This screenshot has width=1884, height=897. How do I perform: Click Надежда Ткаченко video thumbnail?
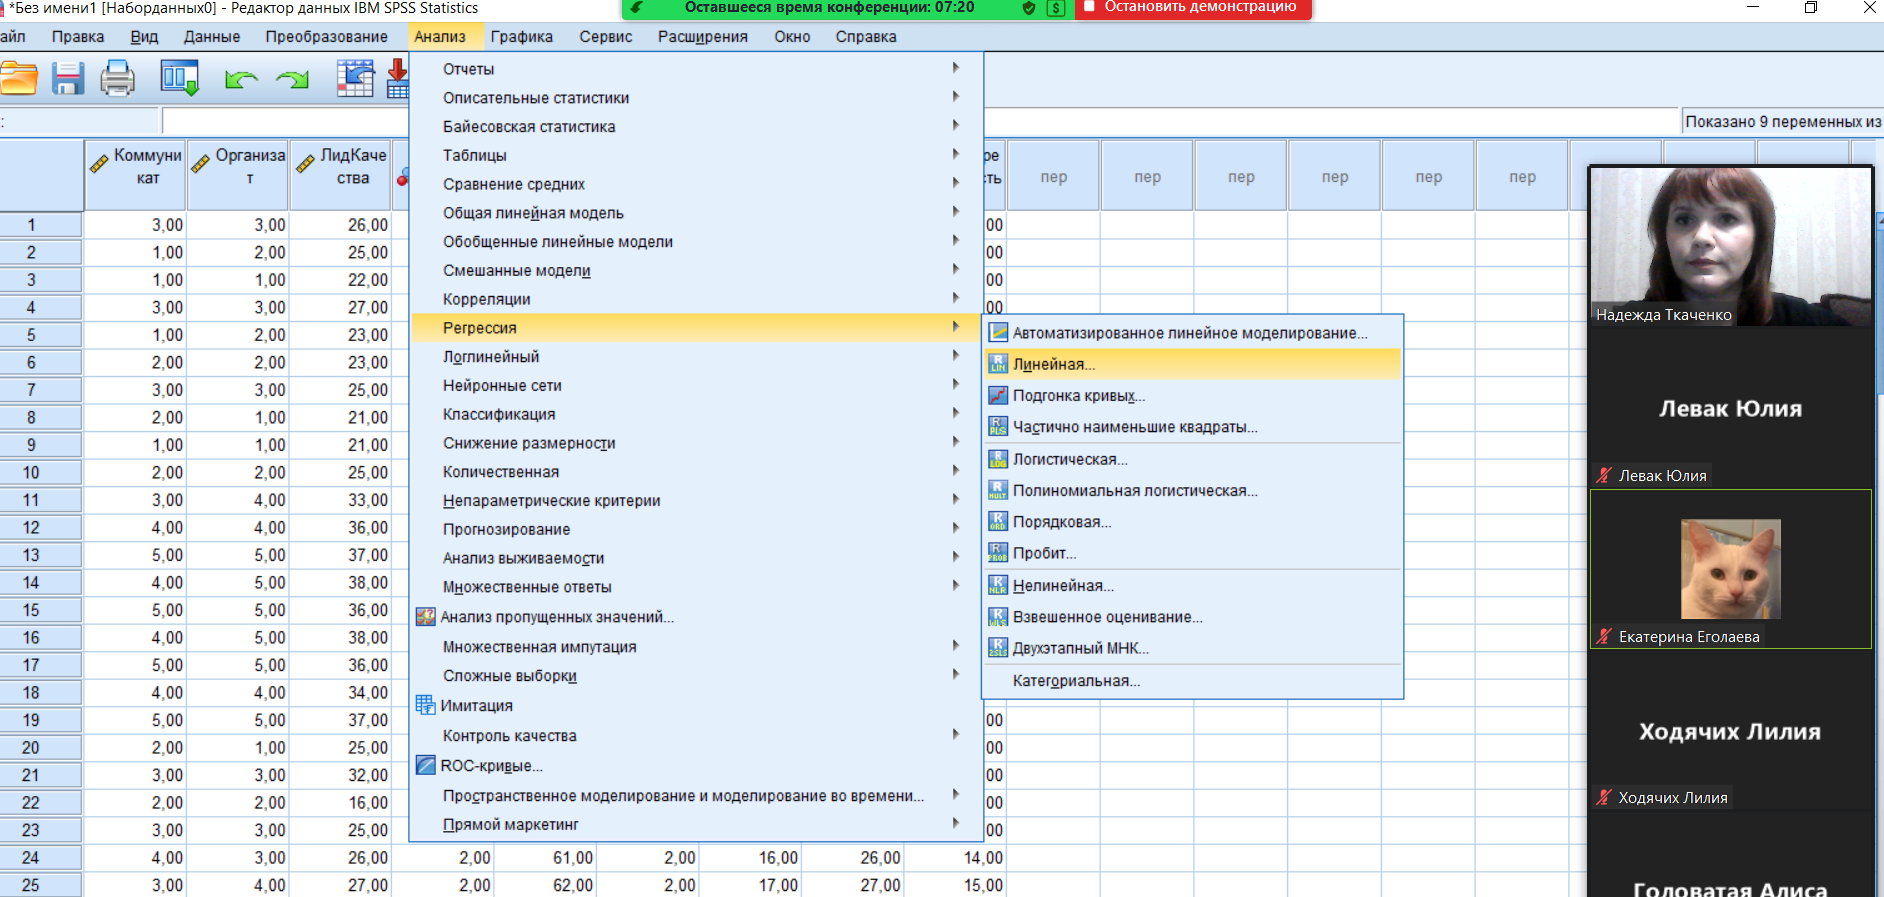coord(1730,246)
